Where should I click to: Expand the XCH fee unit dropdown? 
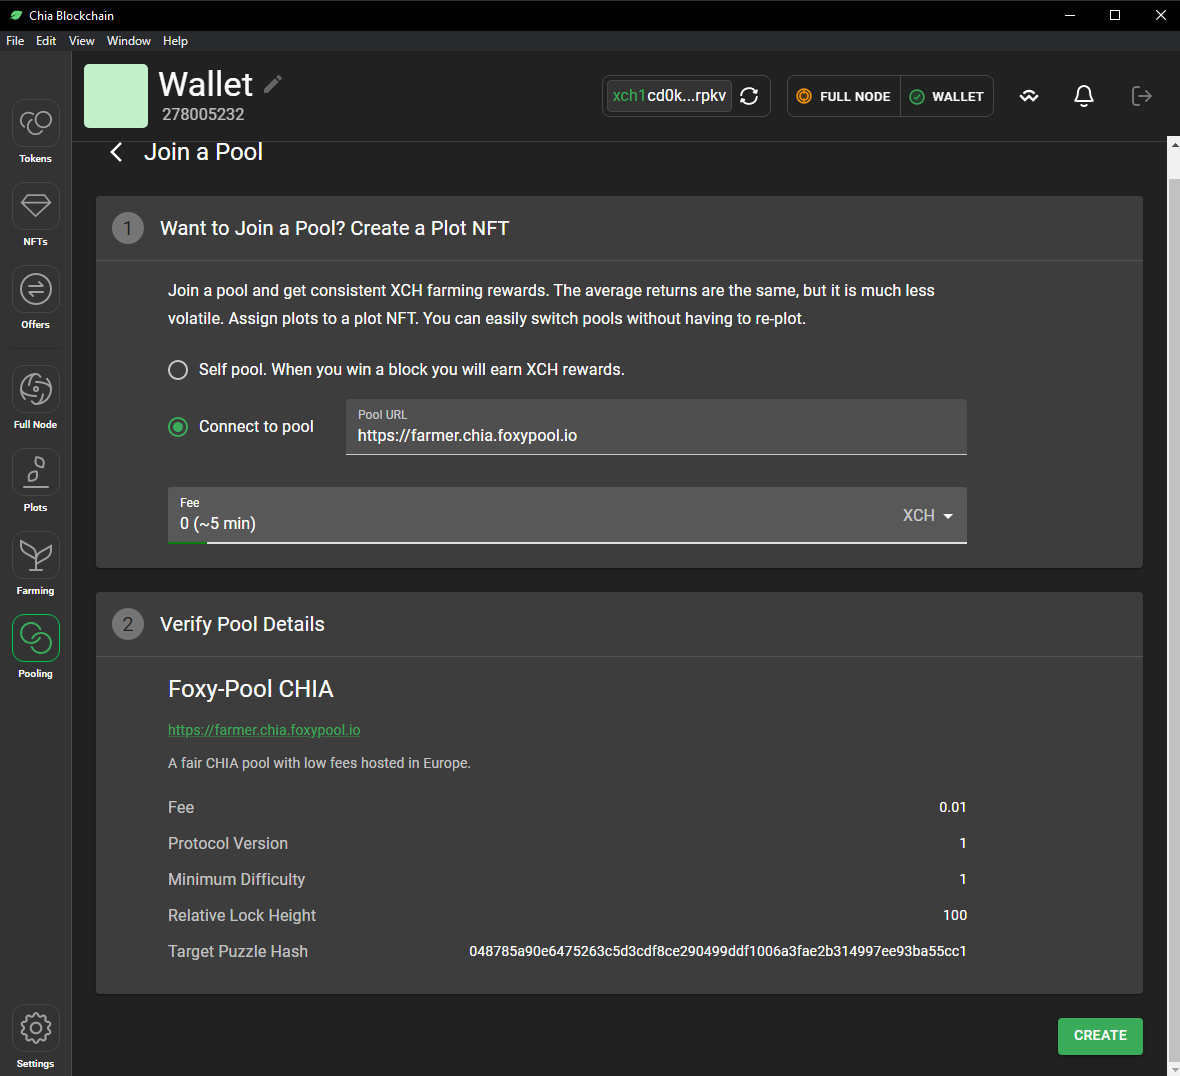(928, 516)
